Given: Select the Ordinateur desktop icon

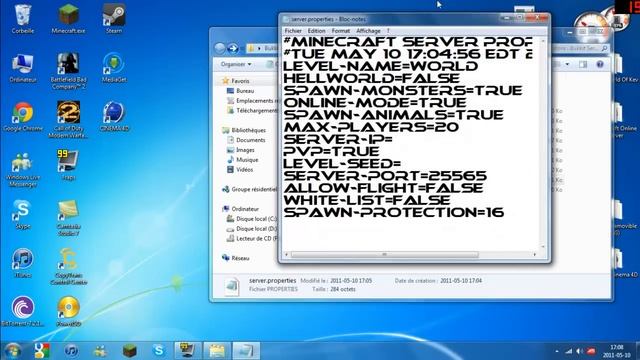Looking at the screenshot, I should tap(23, 67).
